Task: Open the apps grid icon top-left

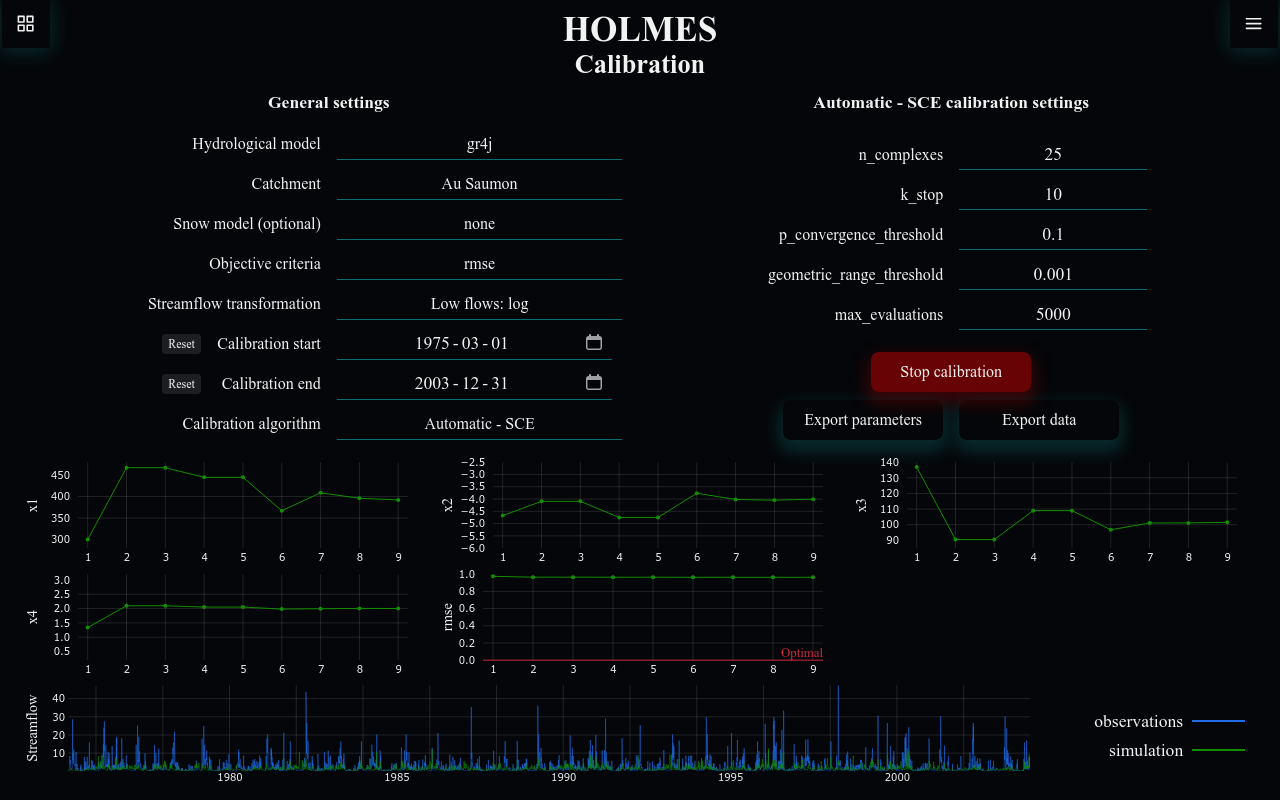Action: click(25, 24)
